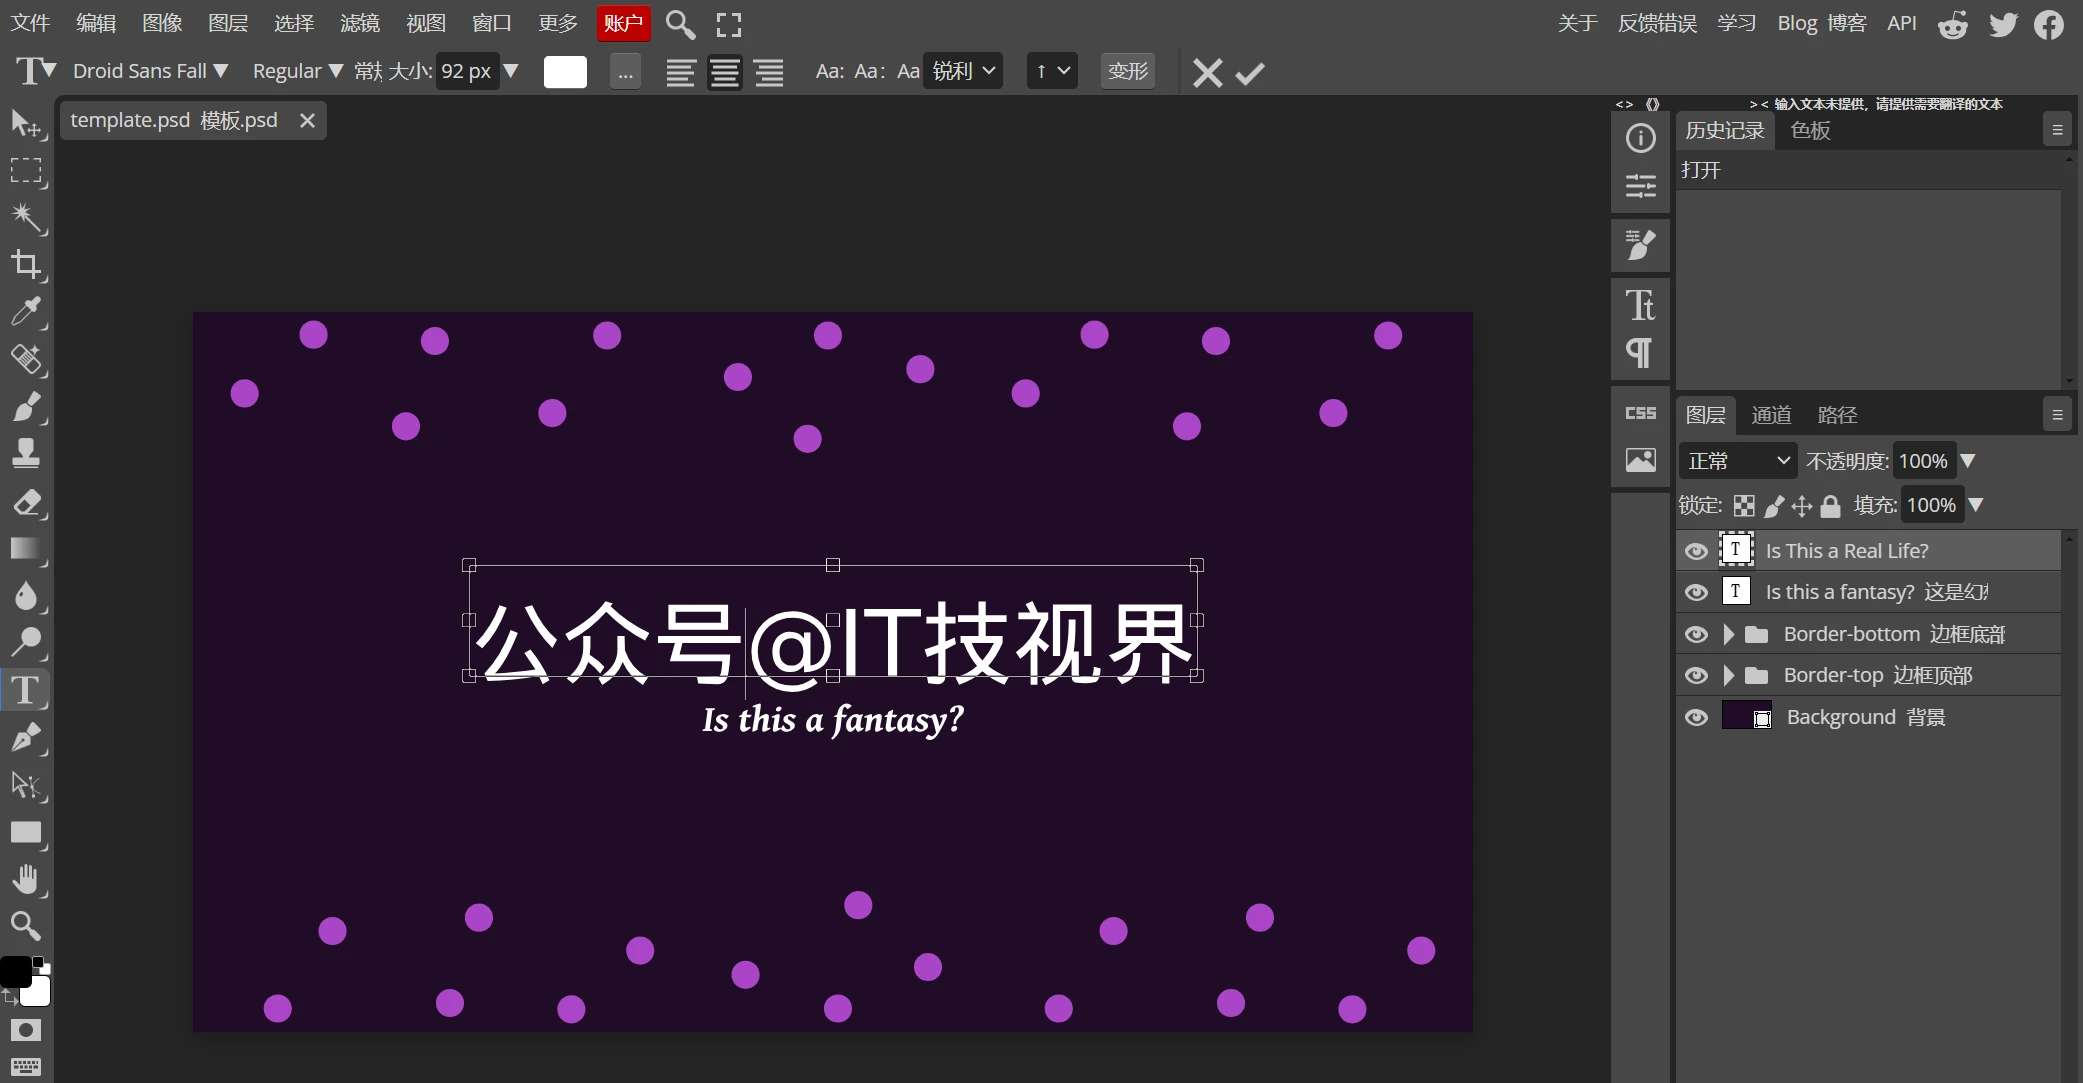Open the Character panel icon
Viewport: 2083px width, 1083px height.
[x=1640, y=305]
